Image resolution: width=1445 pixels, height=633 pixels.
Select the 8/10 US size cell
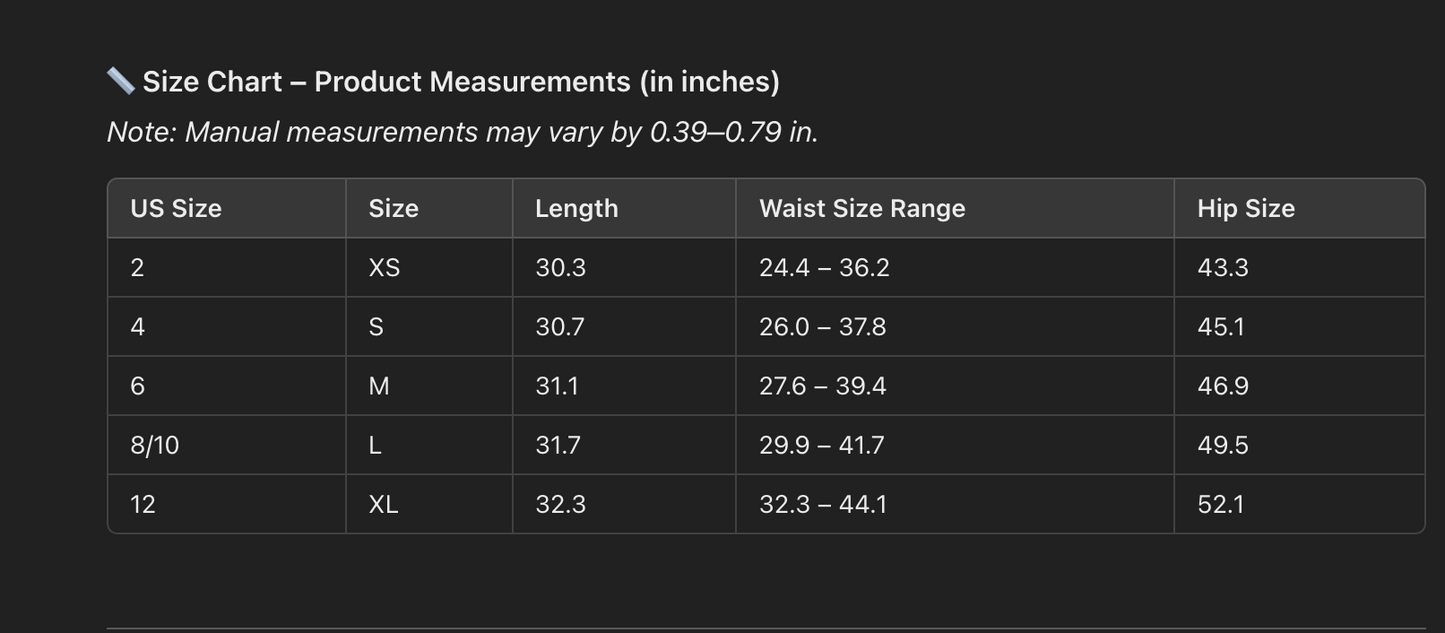tap(155, 445)
